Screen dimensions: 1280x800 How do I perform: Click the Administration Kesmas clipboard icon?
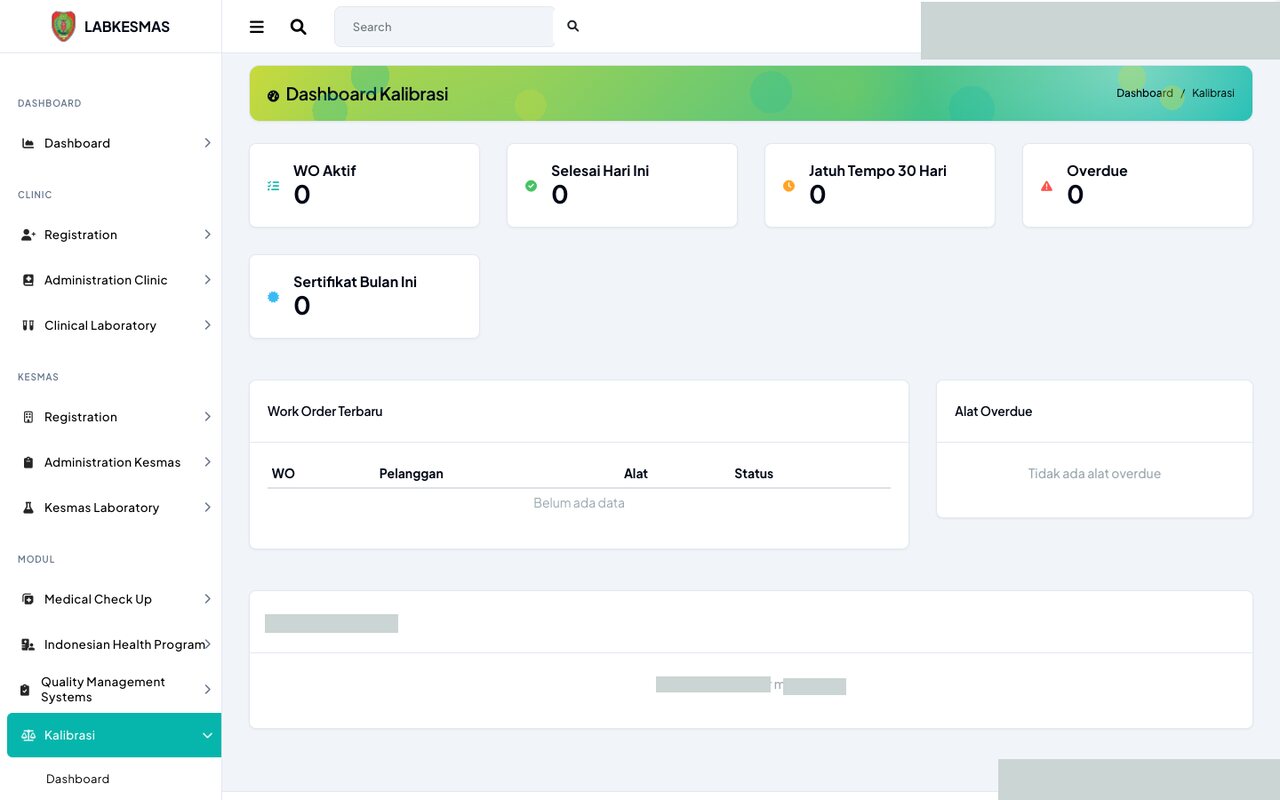pos(28,462)
